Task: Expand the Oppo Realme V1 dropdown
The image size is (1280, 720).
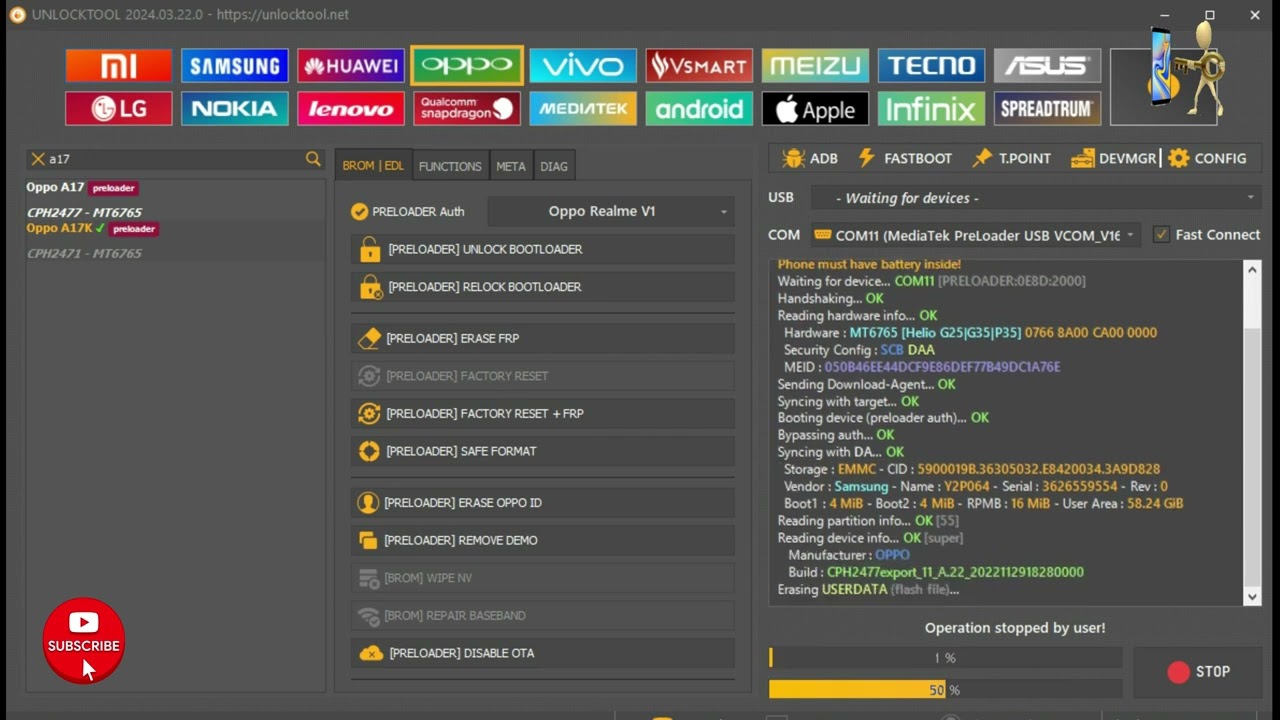Action: (611, 211)
